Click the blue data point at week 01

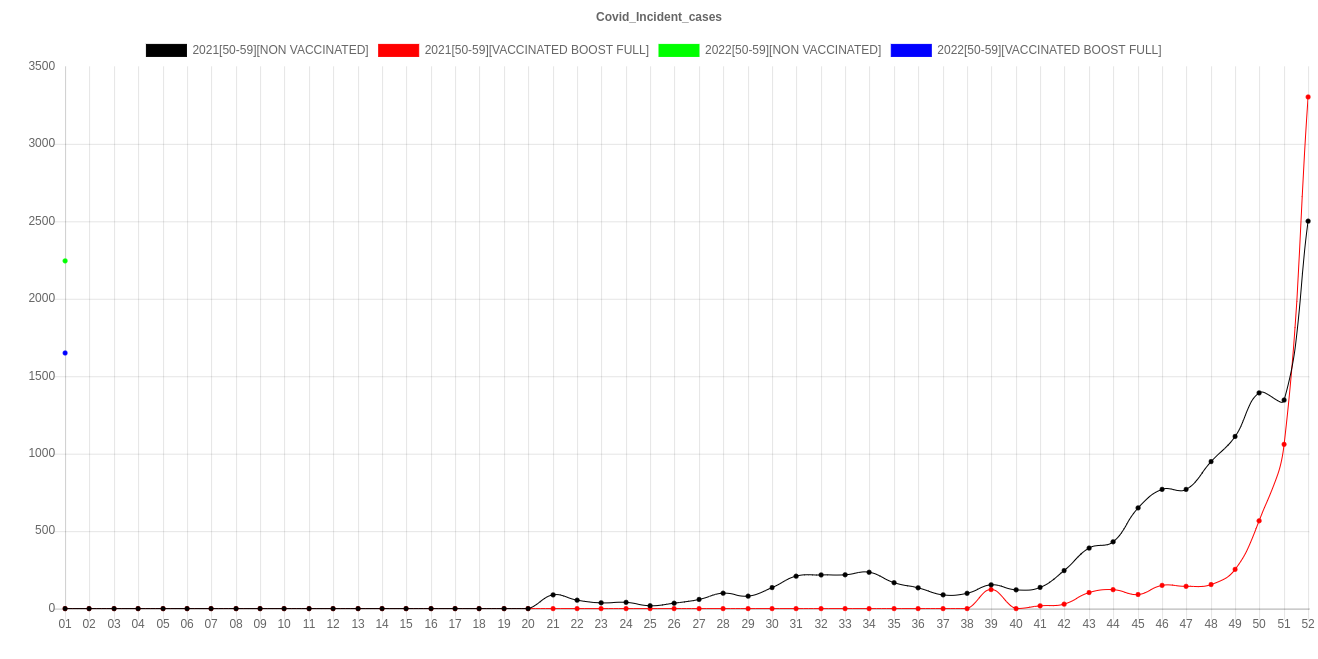coord(65,353)
